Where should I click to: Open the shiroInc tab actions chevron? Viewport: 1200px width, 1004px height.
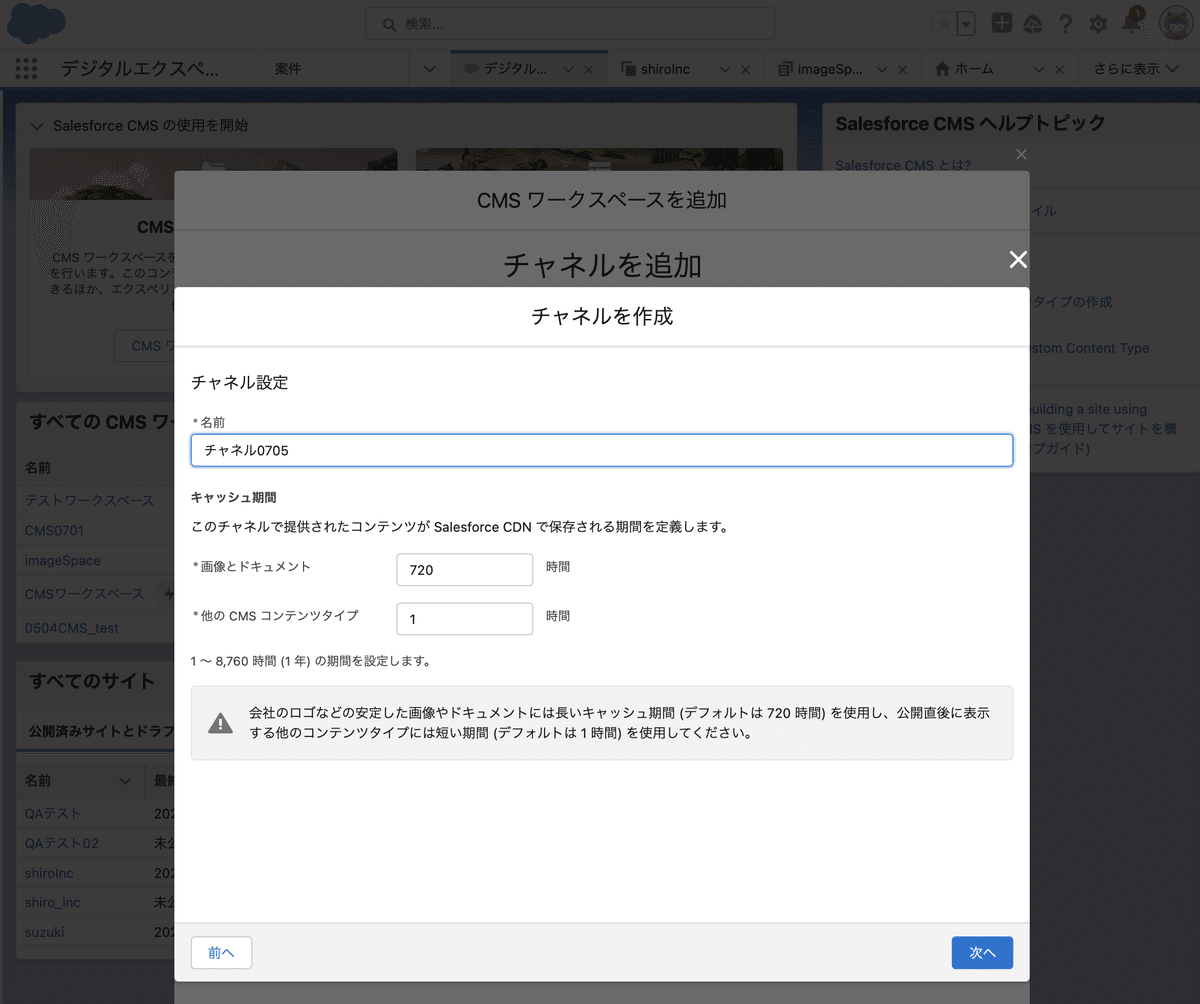(x=725, y=69)
